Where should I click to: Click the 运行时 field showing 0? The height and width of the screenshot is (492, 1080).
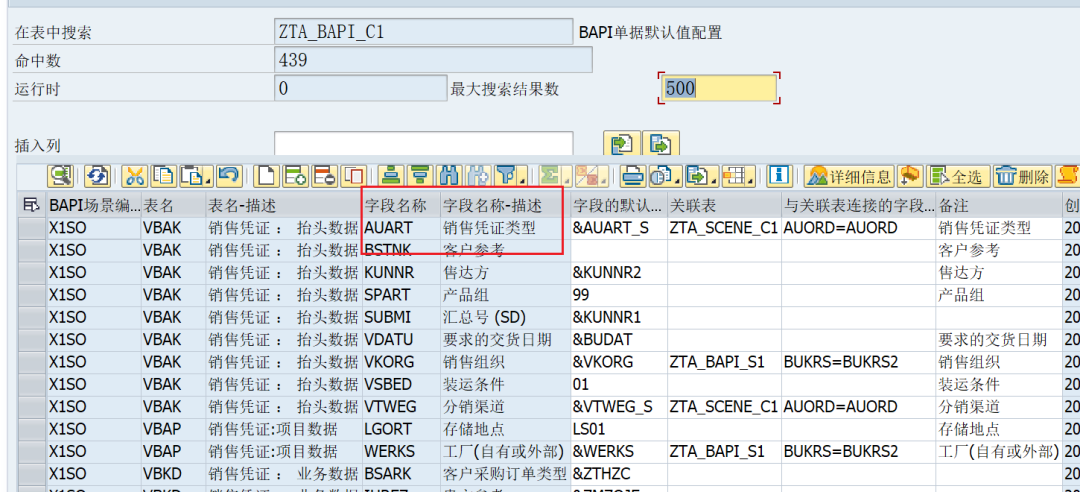point(361,88)
